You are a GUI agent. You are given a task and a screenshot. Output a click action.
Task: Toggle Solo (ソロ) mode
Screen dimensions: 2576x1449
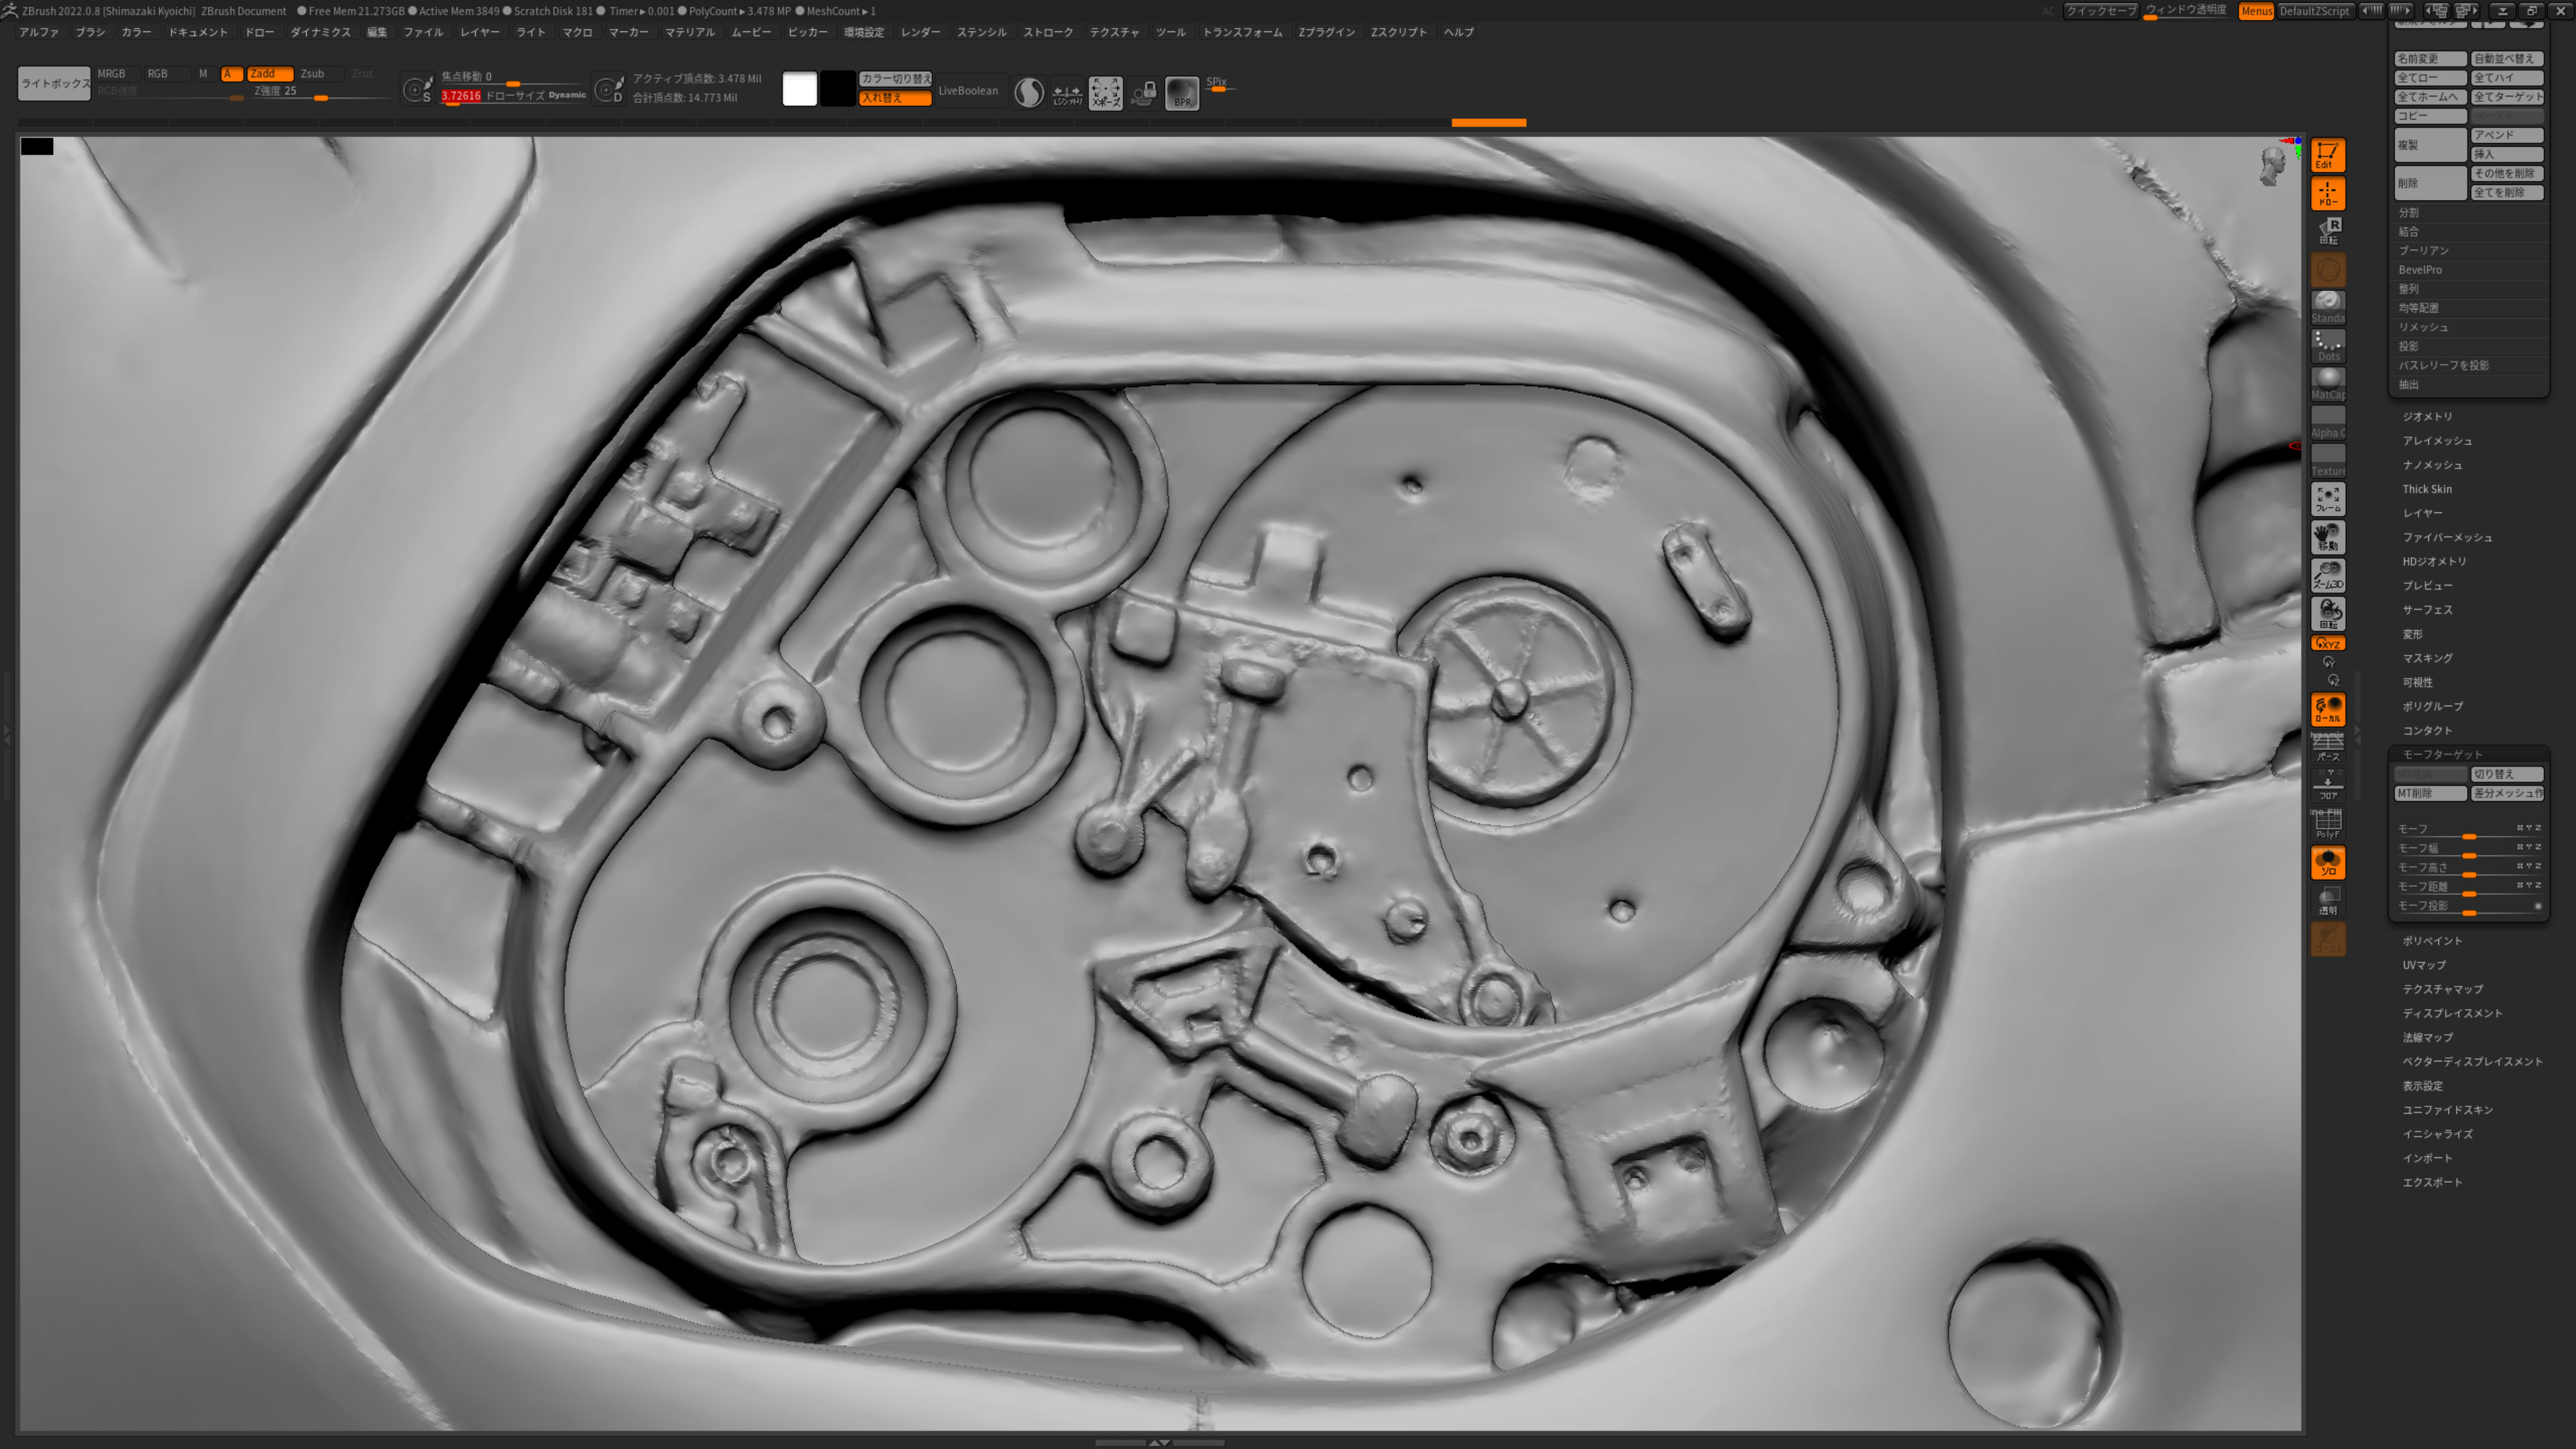(x=2327, y=862)
